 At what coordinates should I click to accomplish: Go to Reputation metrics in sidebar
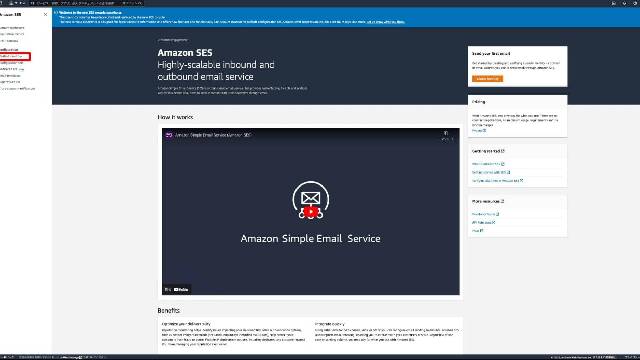(12, 34)
